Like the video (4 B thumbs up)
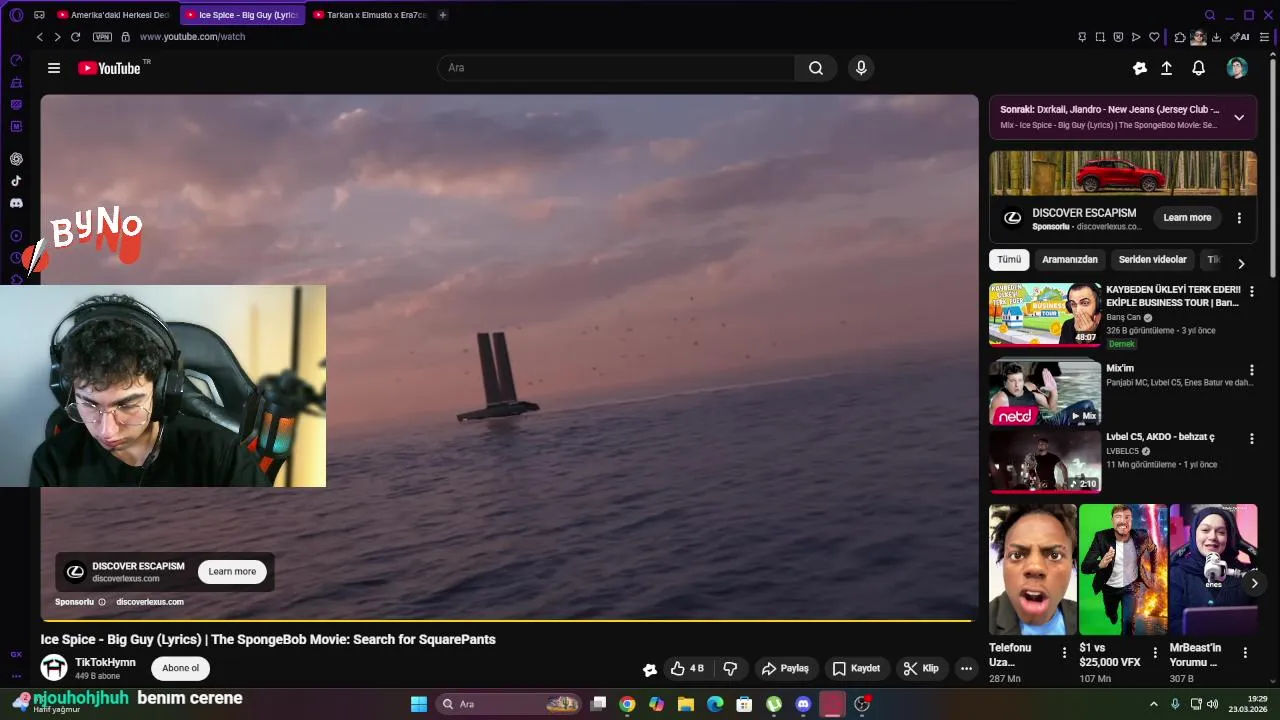 [687, 668]
